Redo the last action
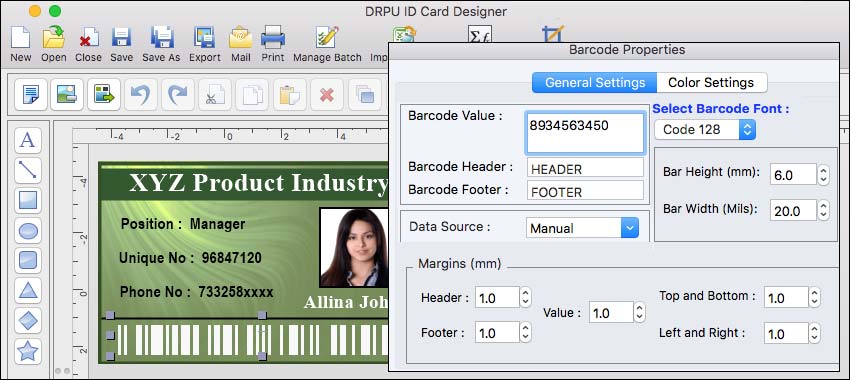 pyautogui.click(x=178, y=95)
